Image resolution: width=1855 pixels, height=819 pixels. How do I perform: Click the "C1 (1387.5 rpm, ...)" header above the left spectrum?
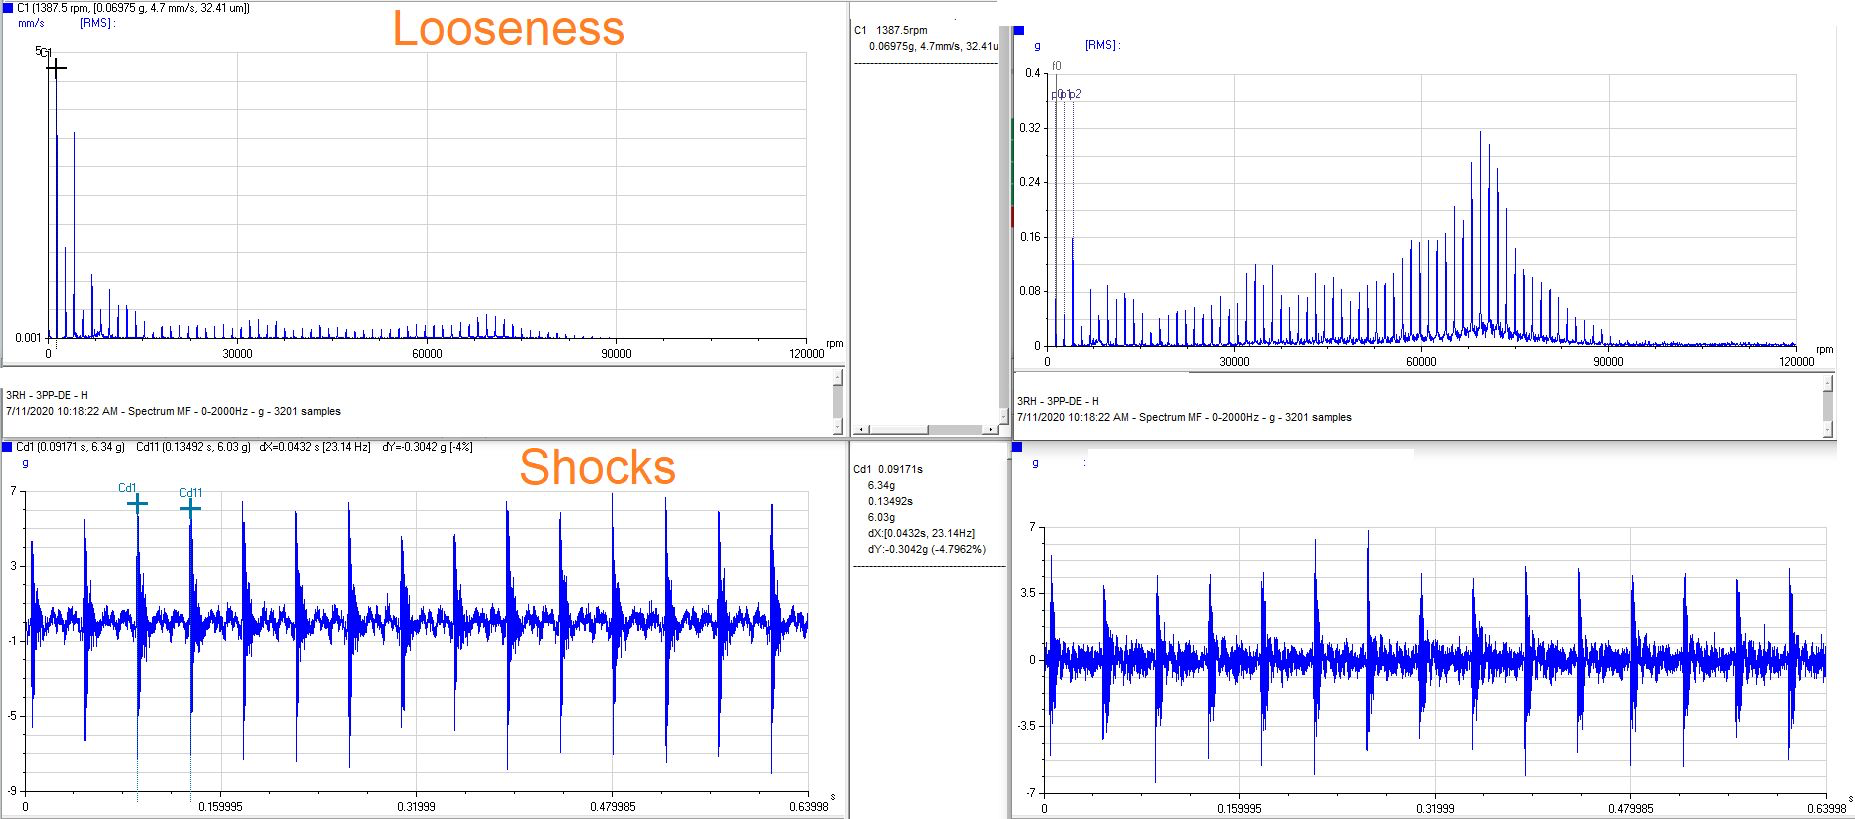(x=133, y=8)
